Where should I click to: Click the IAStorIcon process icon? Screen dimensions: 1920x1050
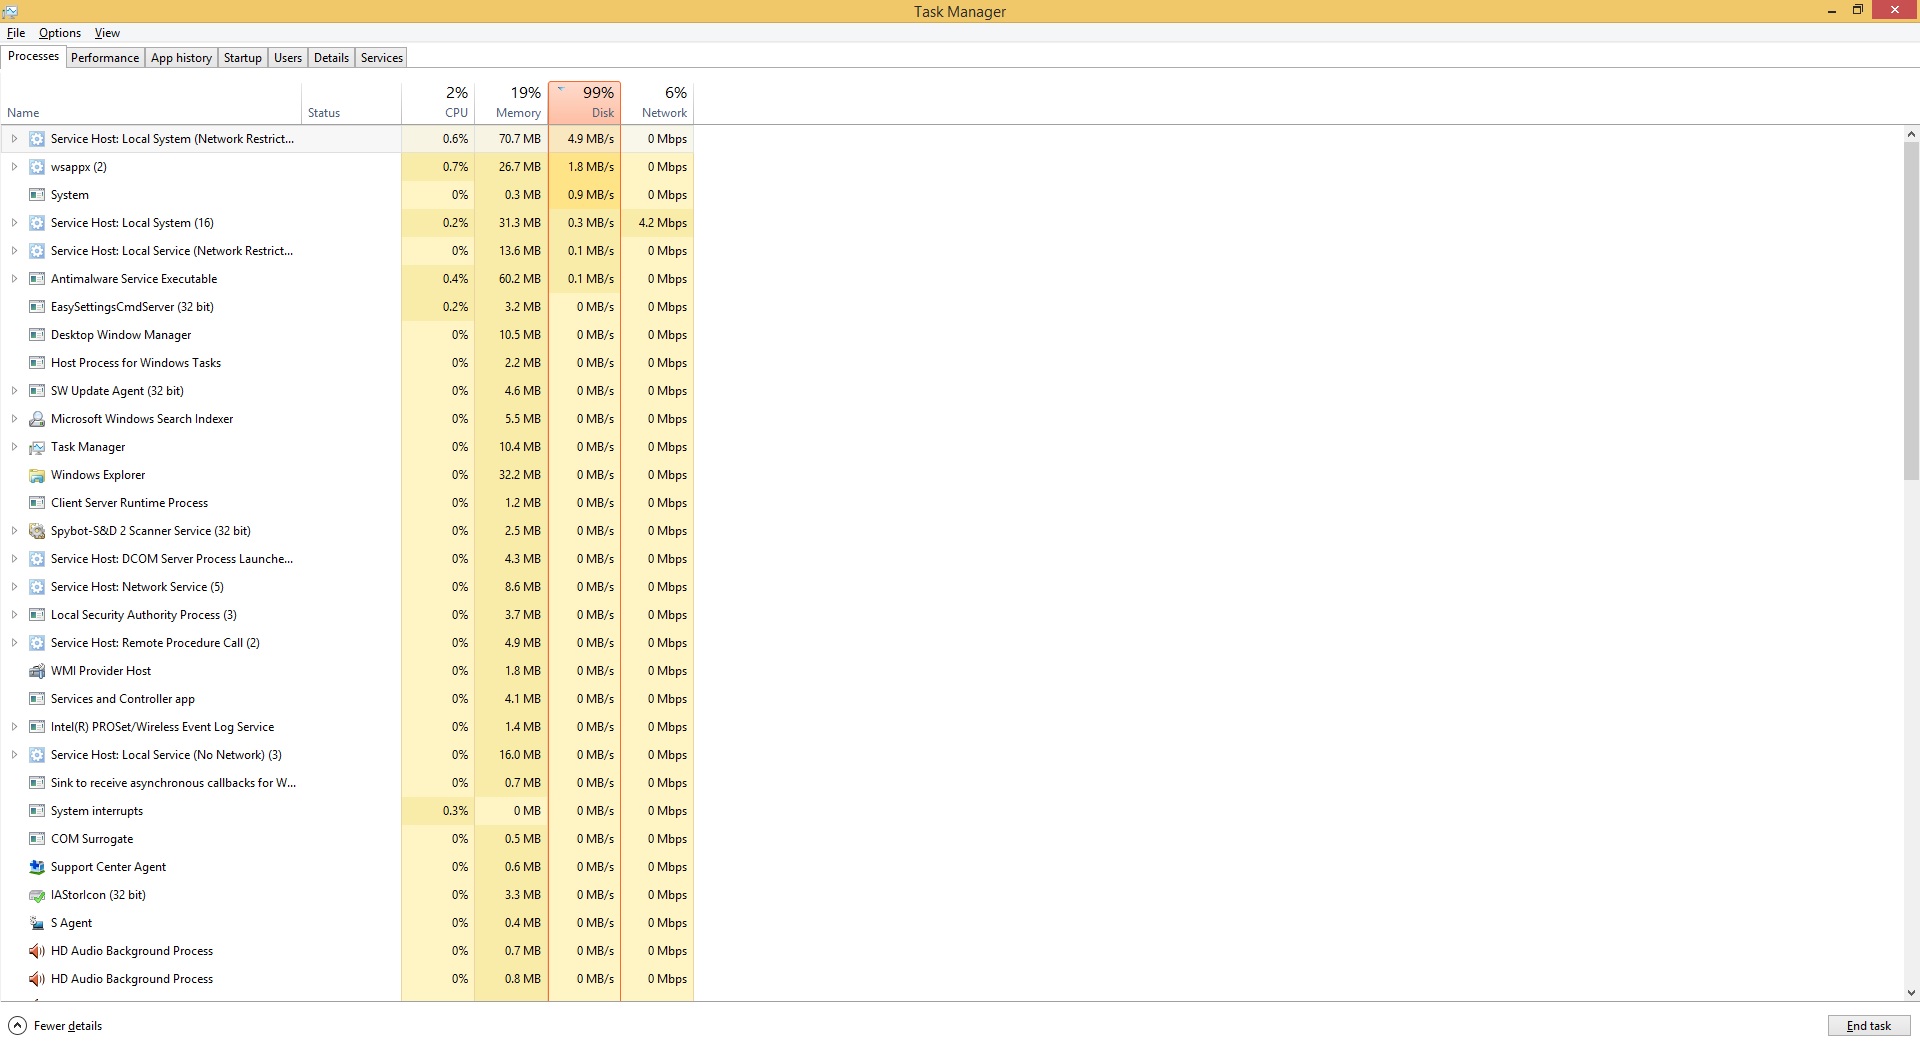click(37, 895)
